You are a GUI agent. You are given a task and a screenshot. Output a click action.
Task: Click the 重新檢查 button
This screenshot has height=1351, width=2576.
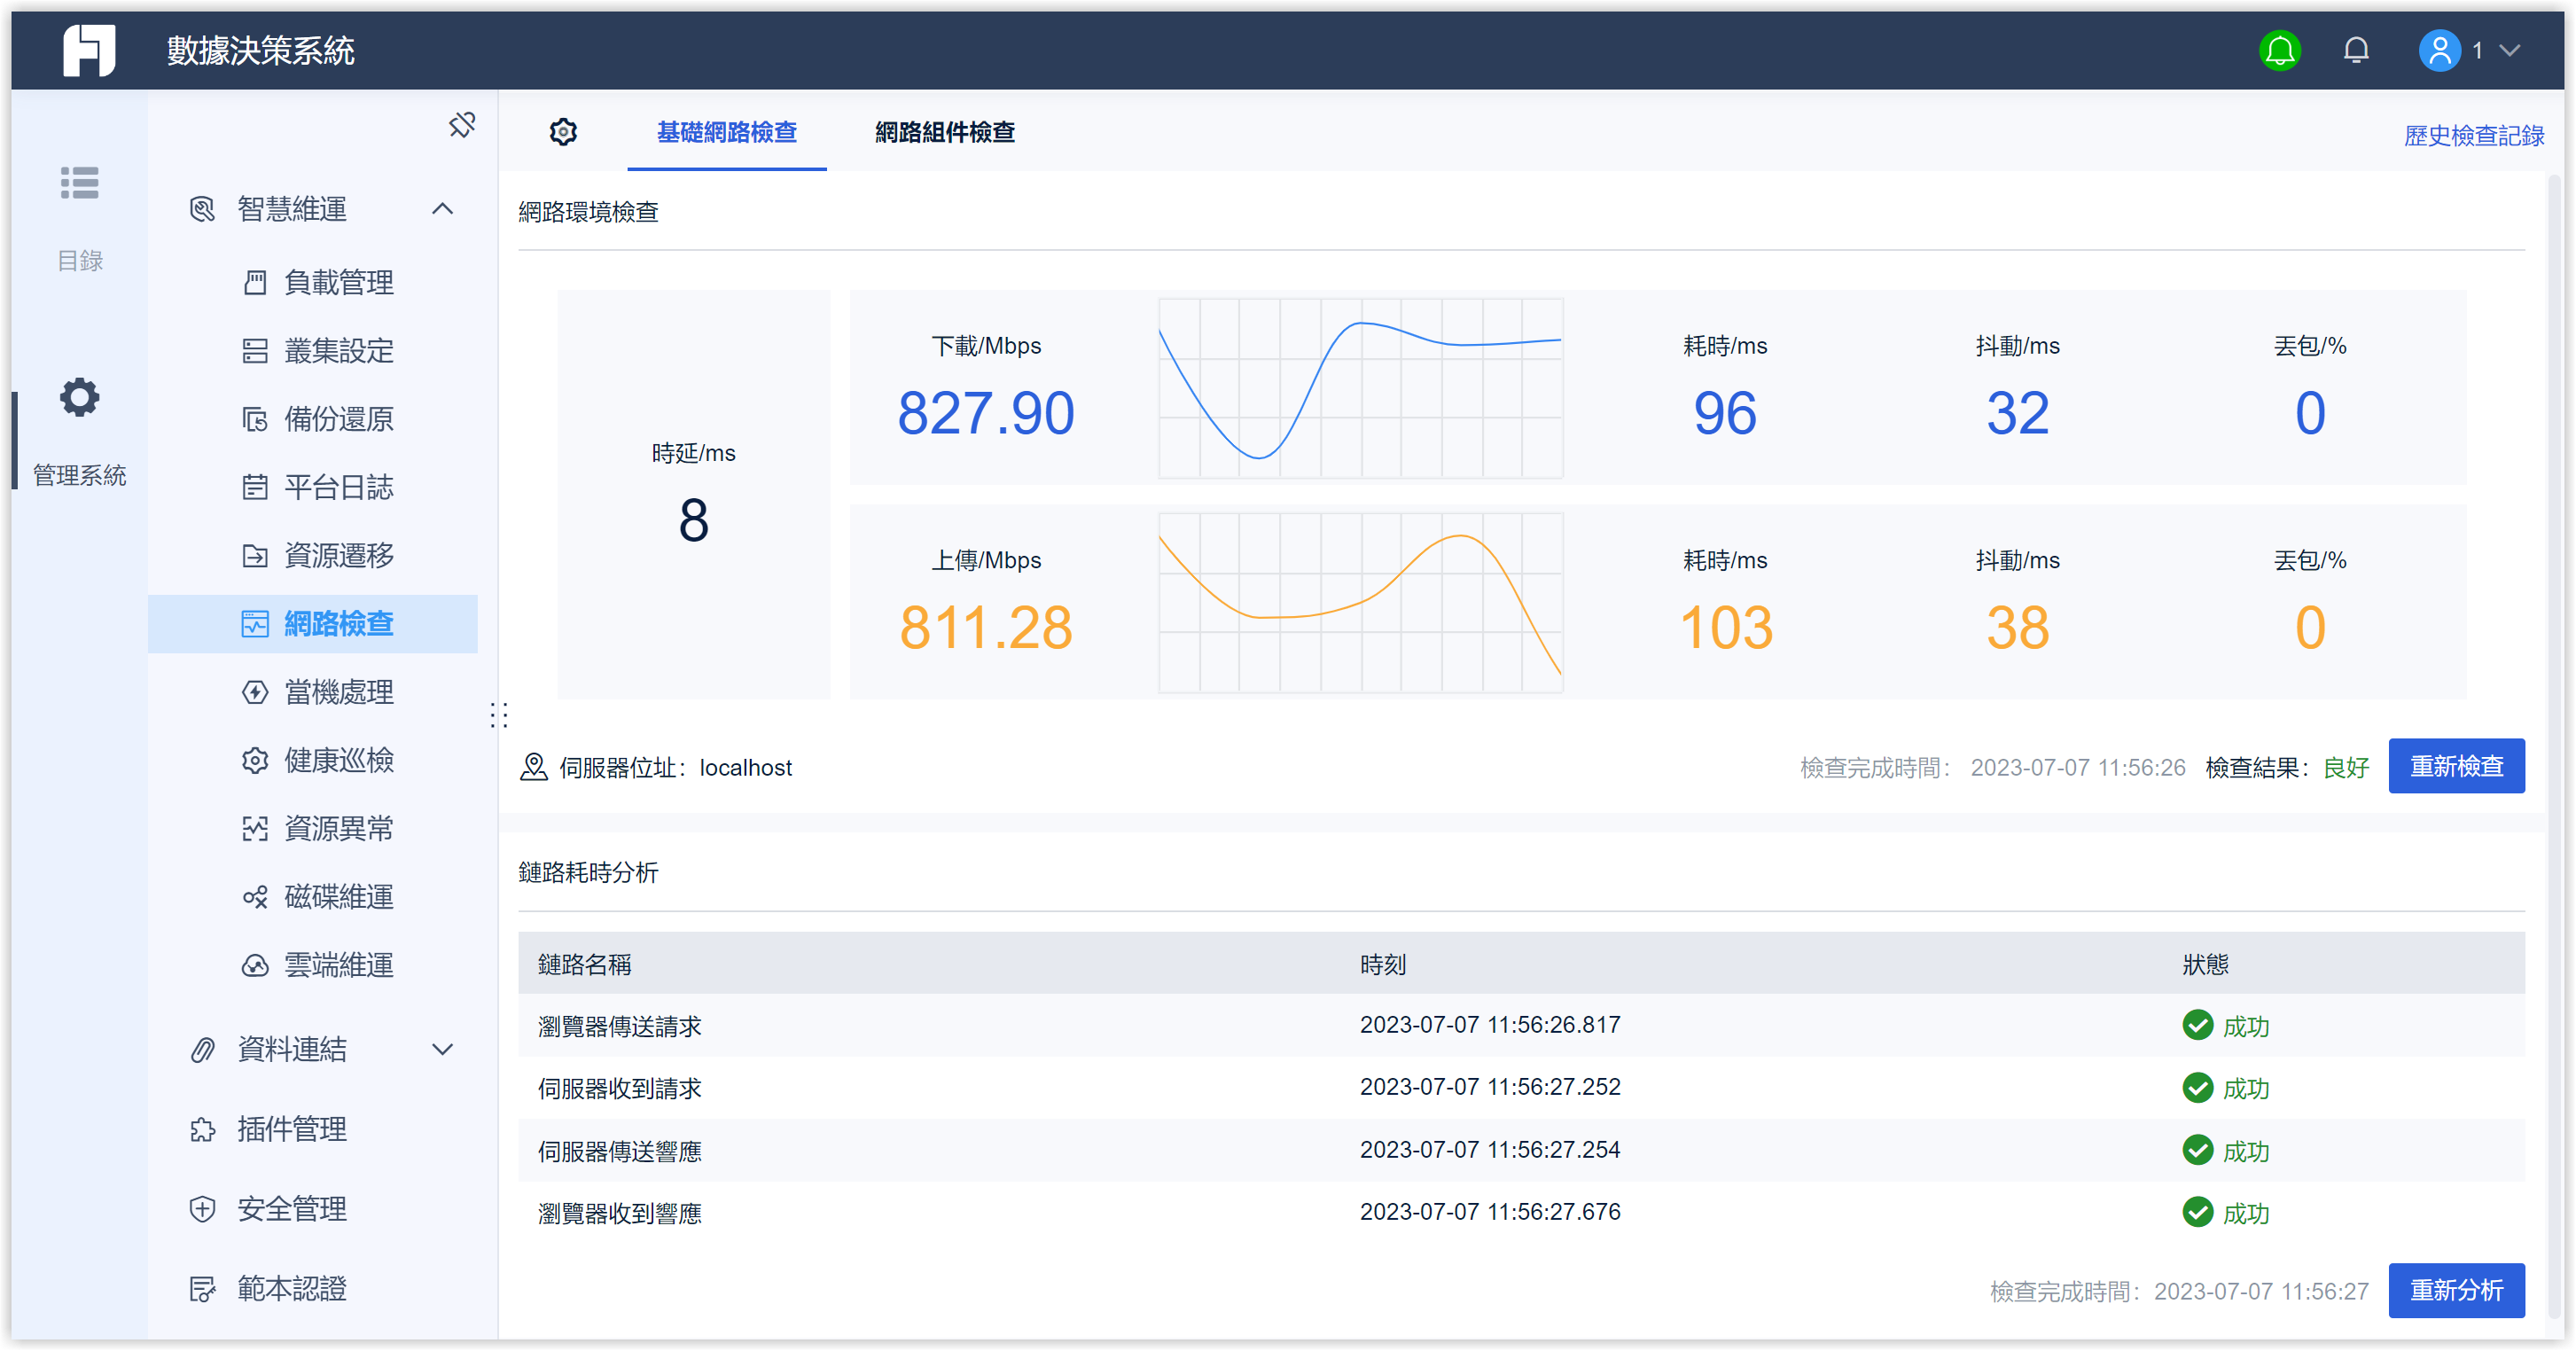[2456, 766]
